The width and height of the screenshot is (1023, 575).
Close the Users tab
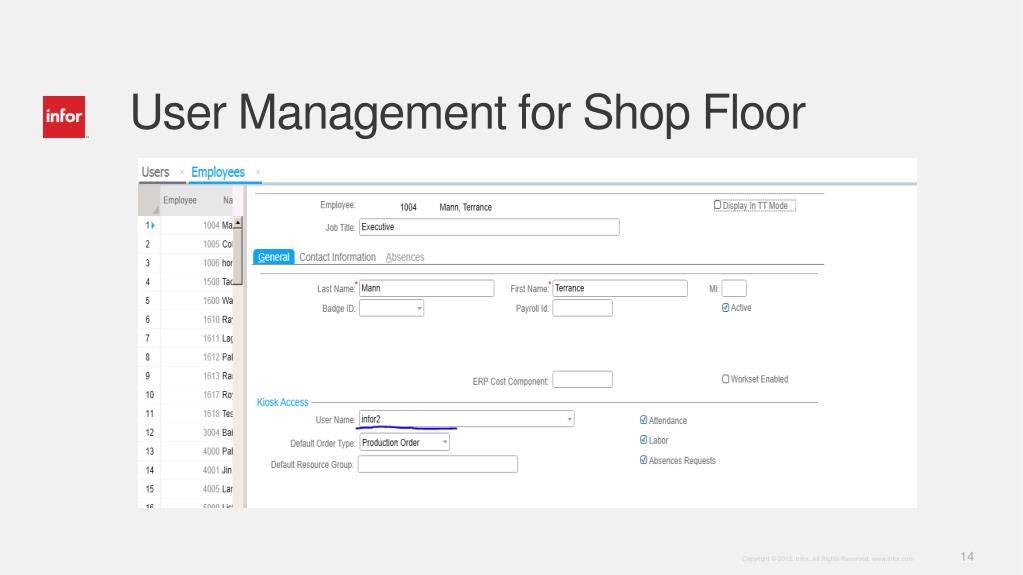181,172
